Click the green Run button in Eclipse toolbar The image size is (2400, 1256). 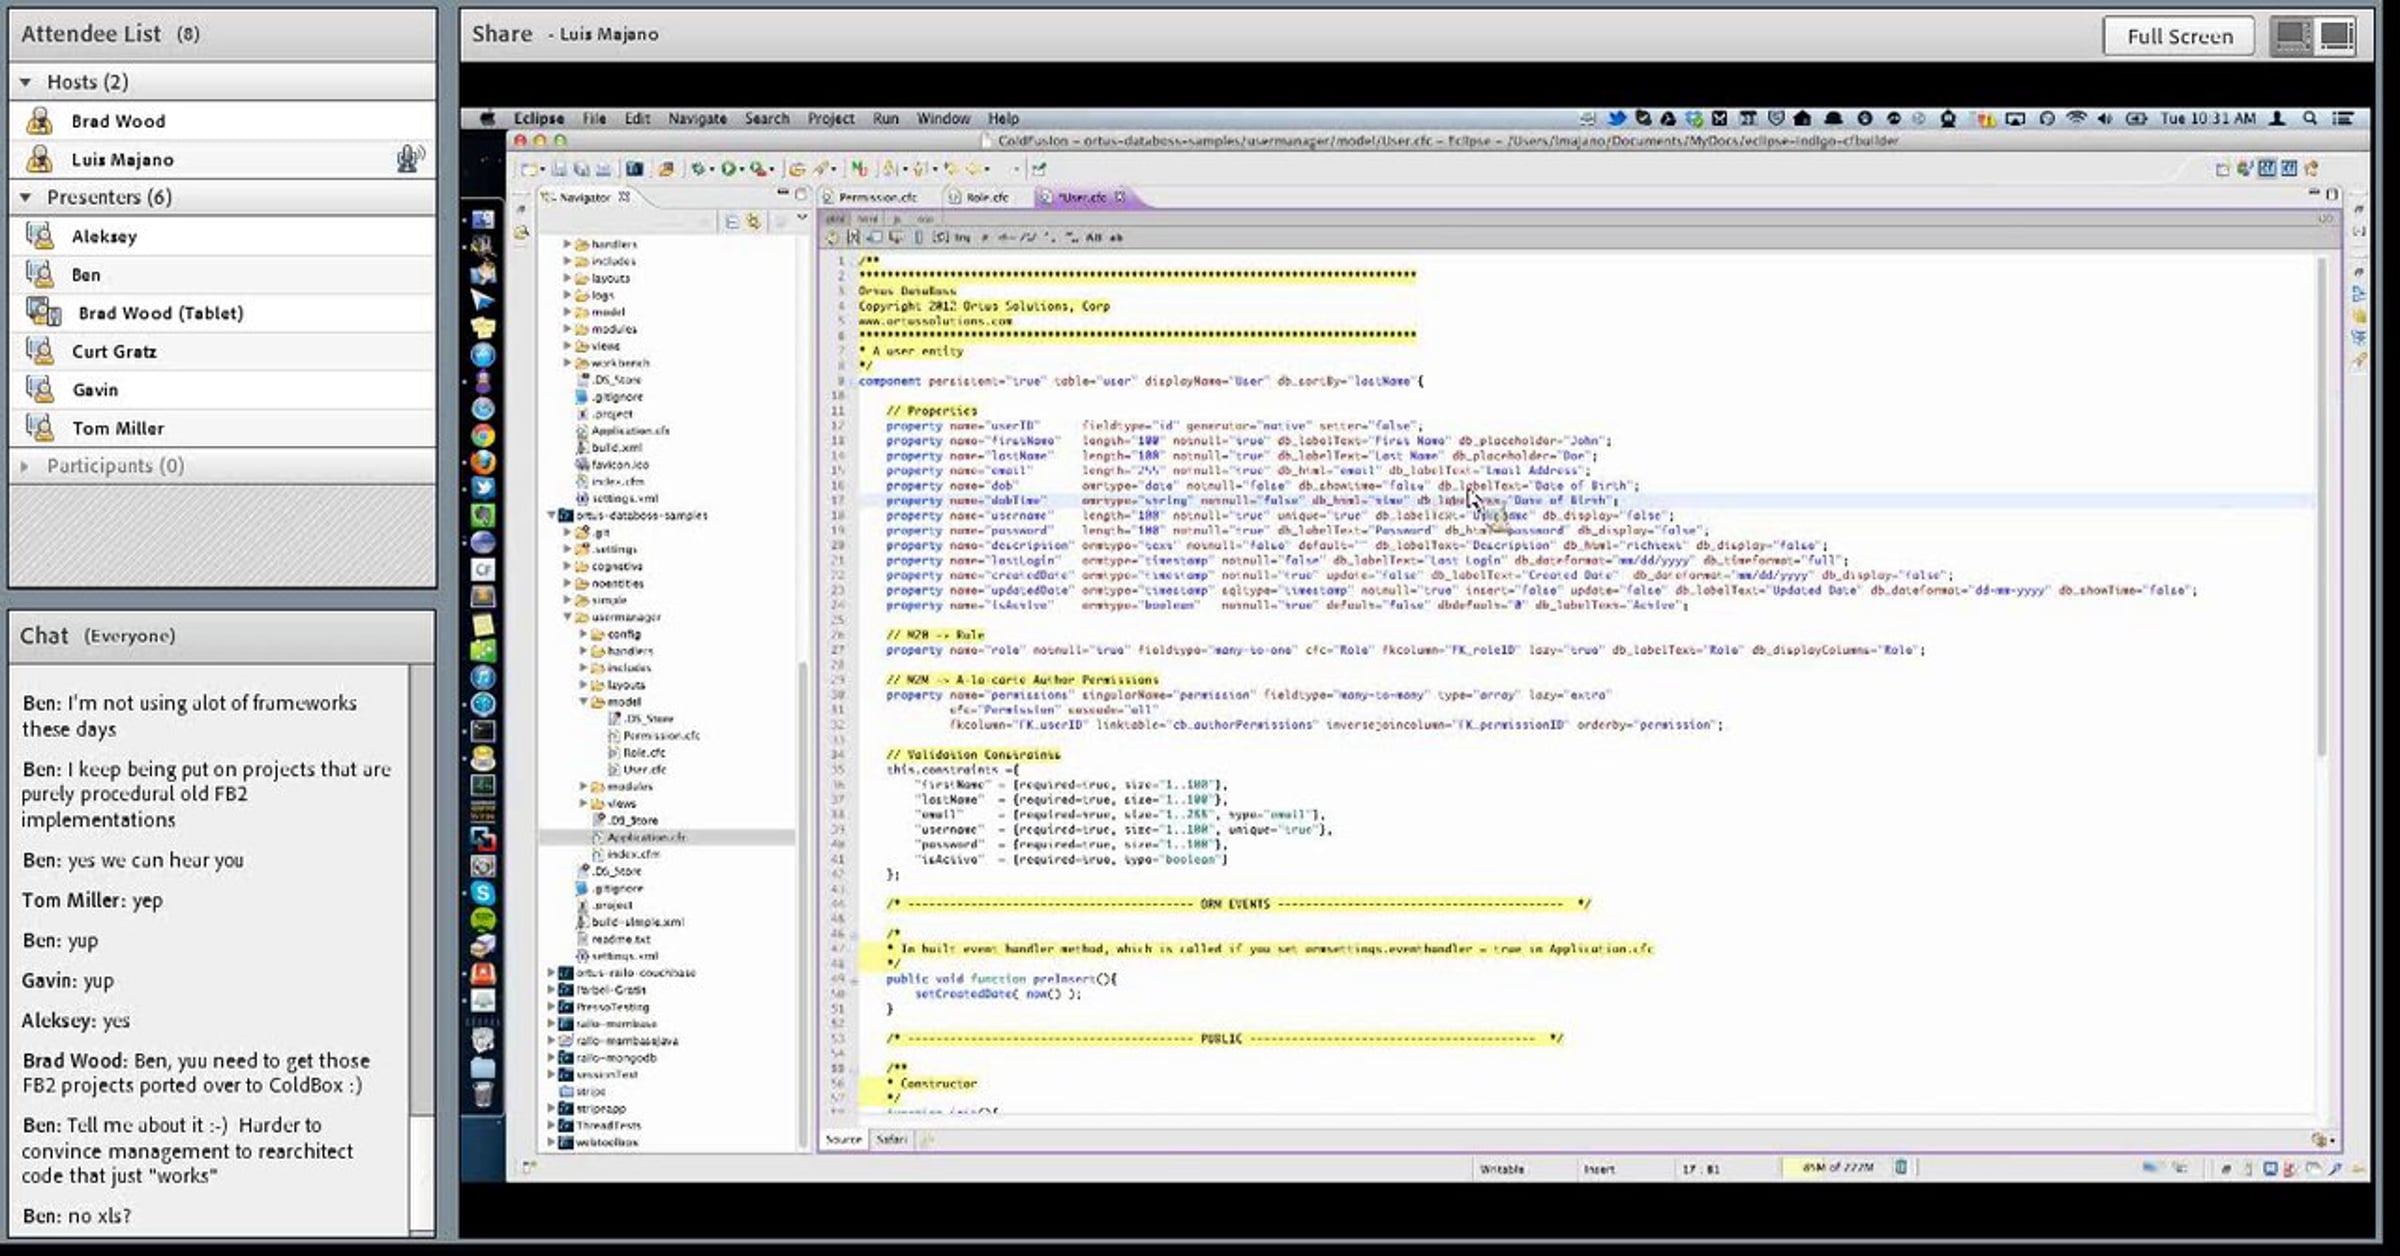click(x=729, y=169)
